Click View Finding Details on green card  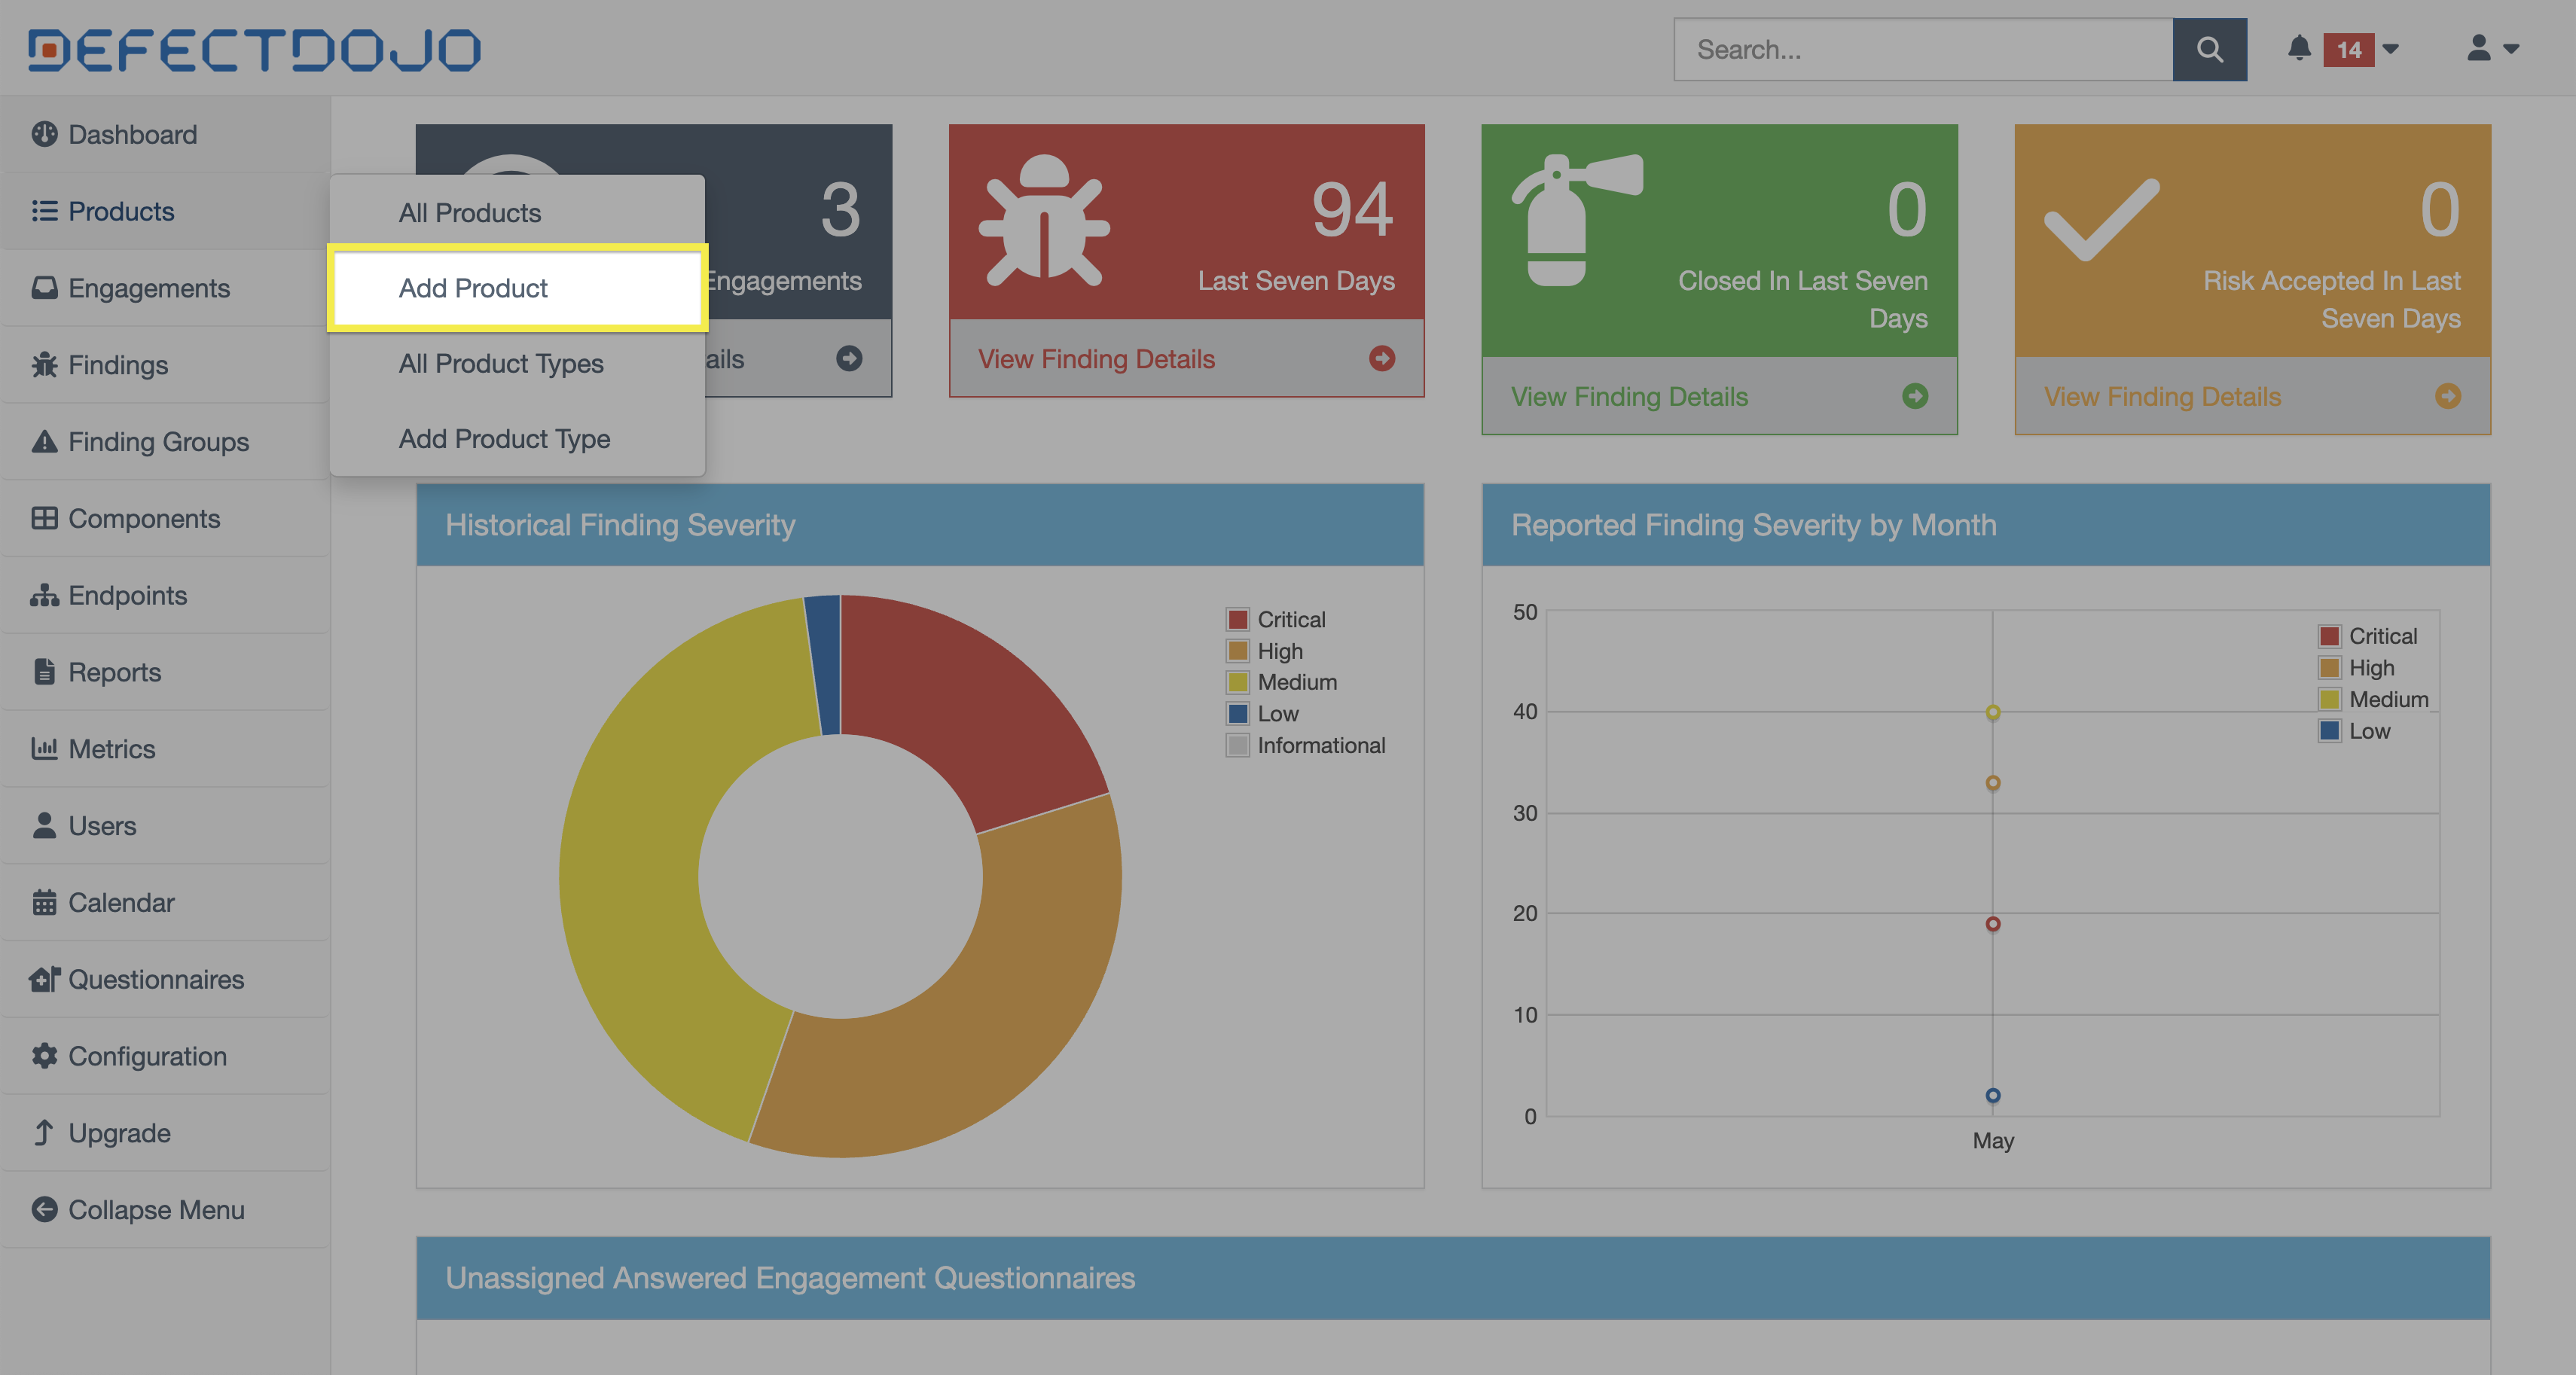click(x=1629, y=397)
